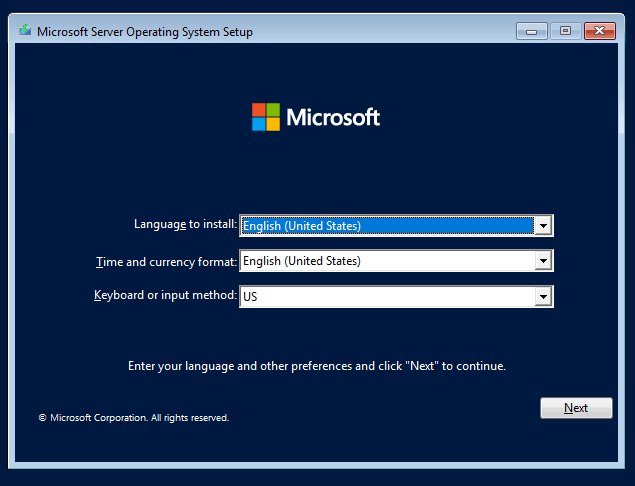Click the Next button
This screenshot has width=635, height=486.
[x=576, y=408]
